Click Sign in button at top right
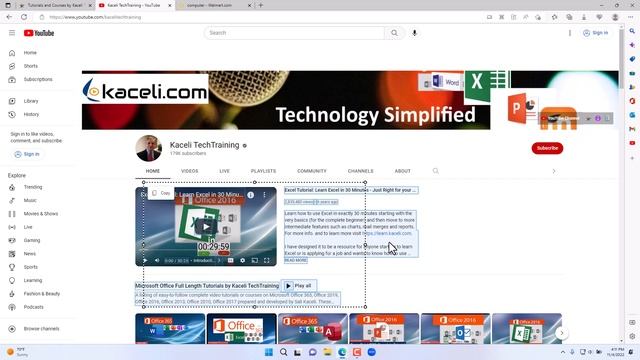This screenshot has width=640, height=360. [x=596, y=33]
